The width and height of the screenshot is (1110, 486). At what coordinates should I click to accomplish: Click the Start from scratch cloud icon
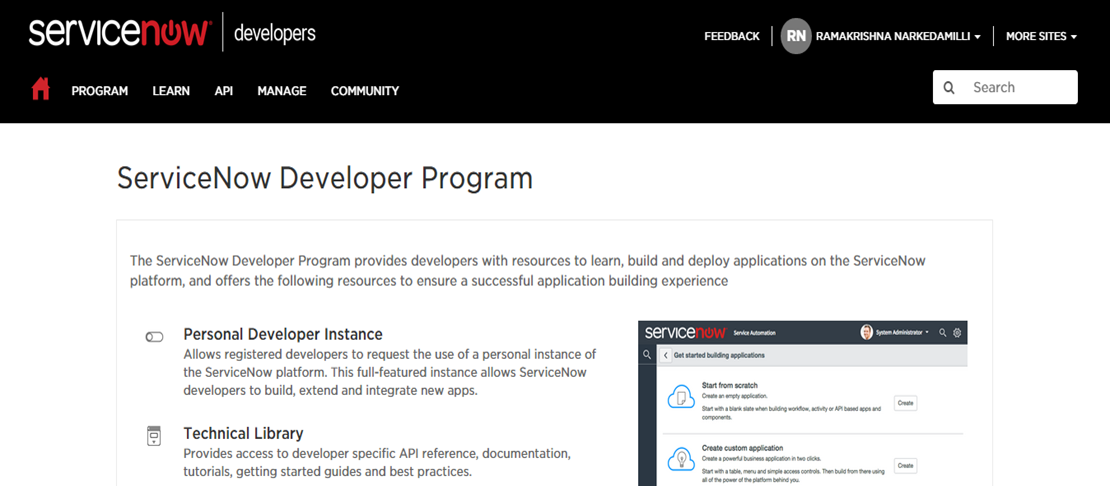(680, 398)
